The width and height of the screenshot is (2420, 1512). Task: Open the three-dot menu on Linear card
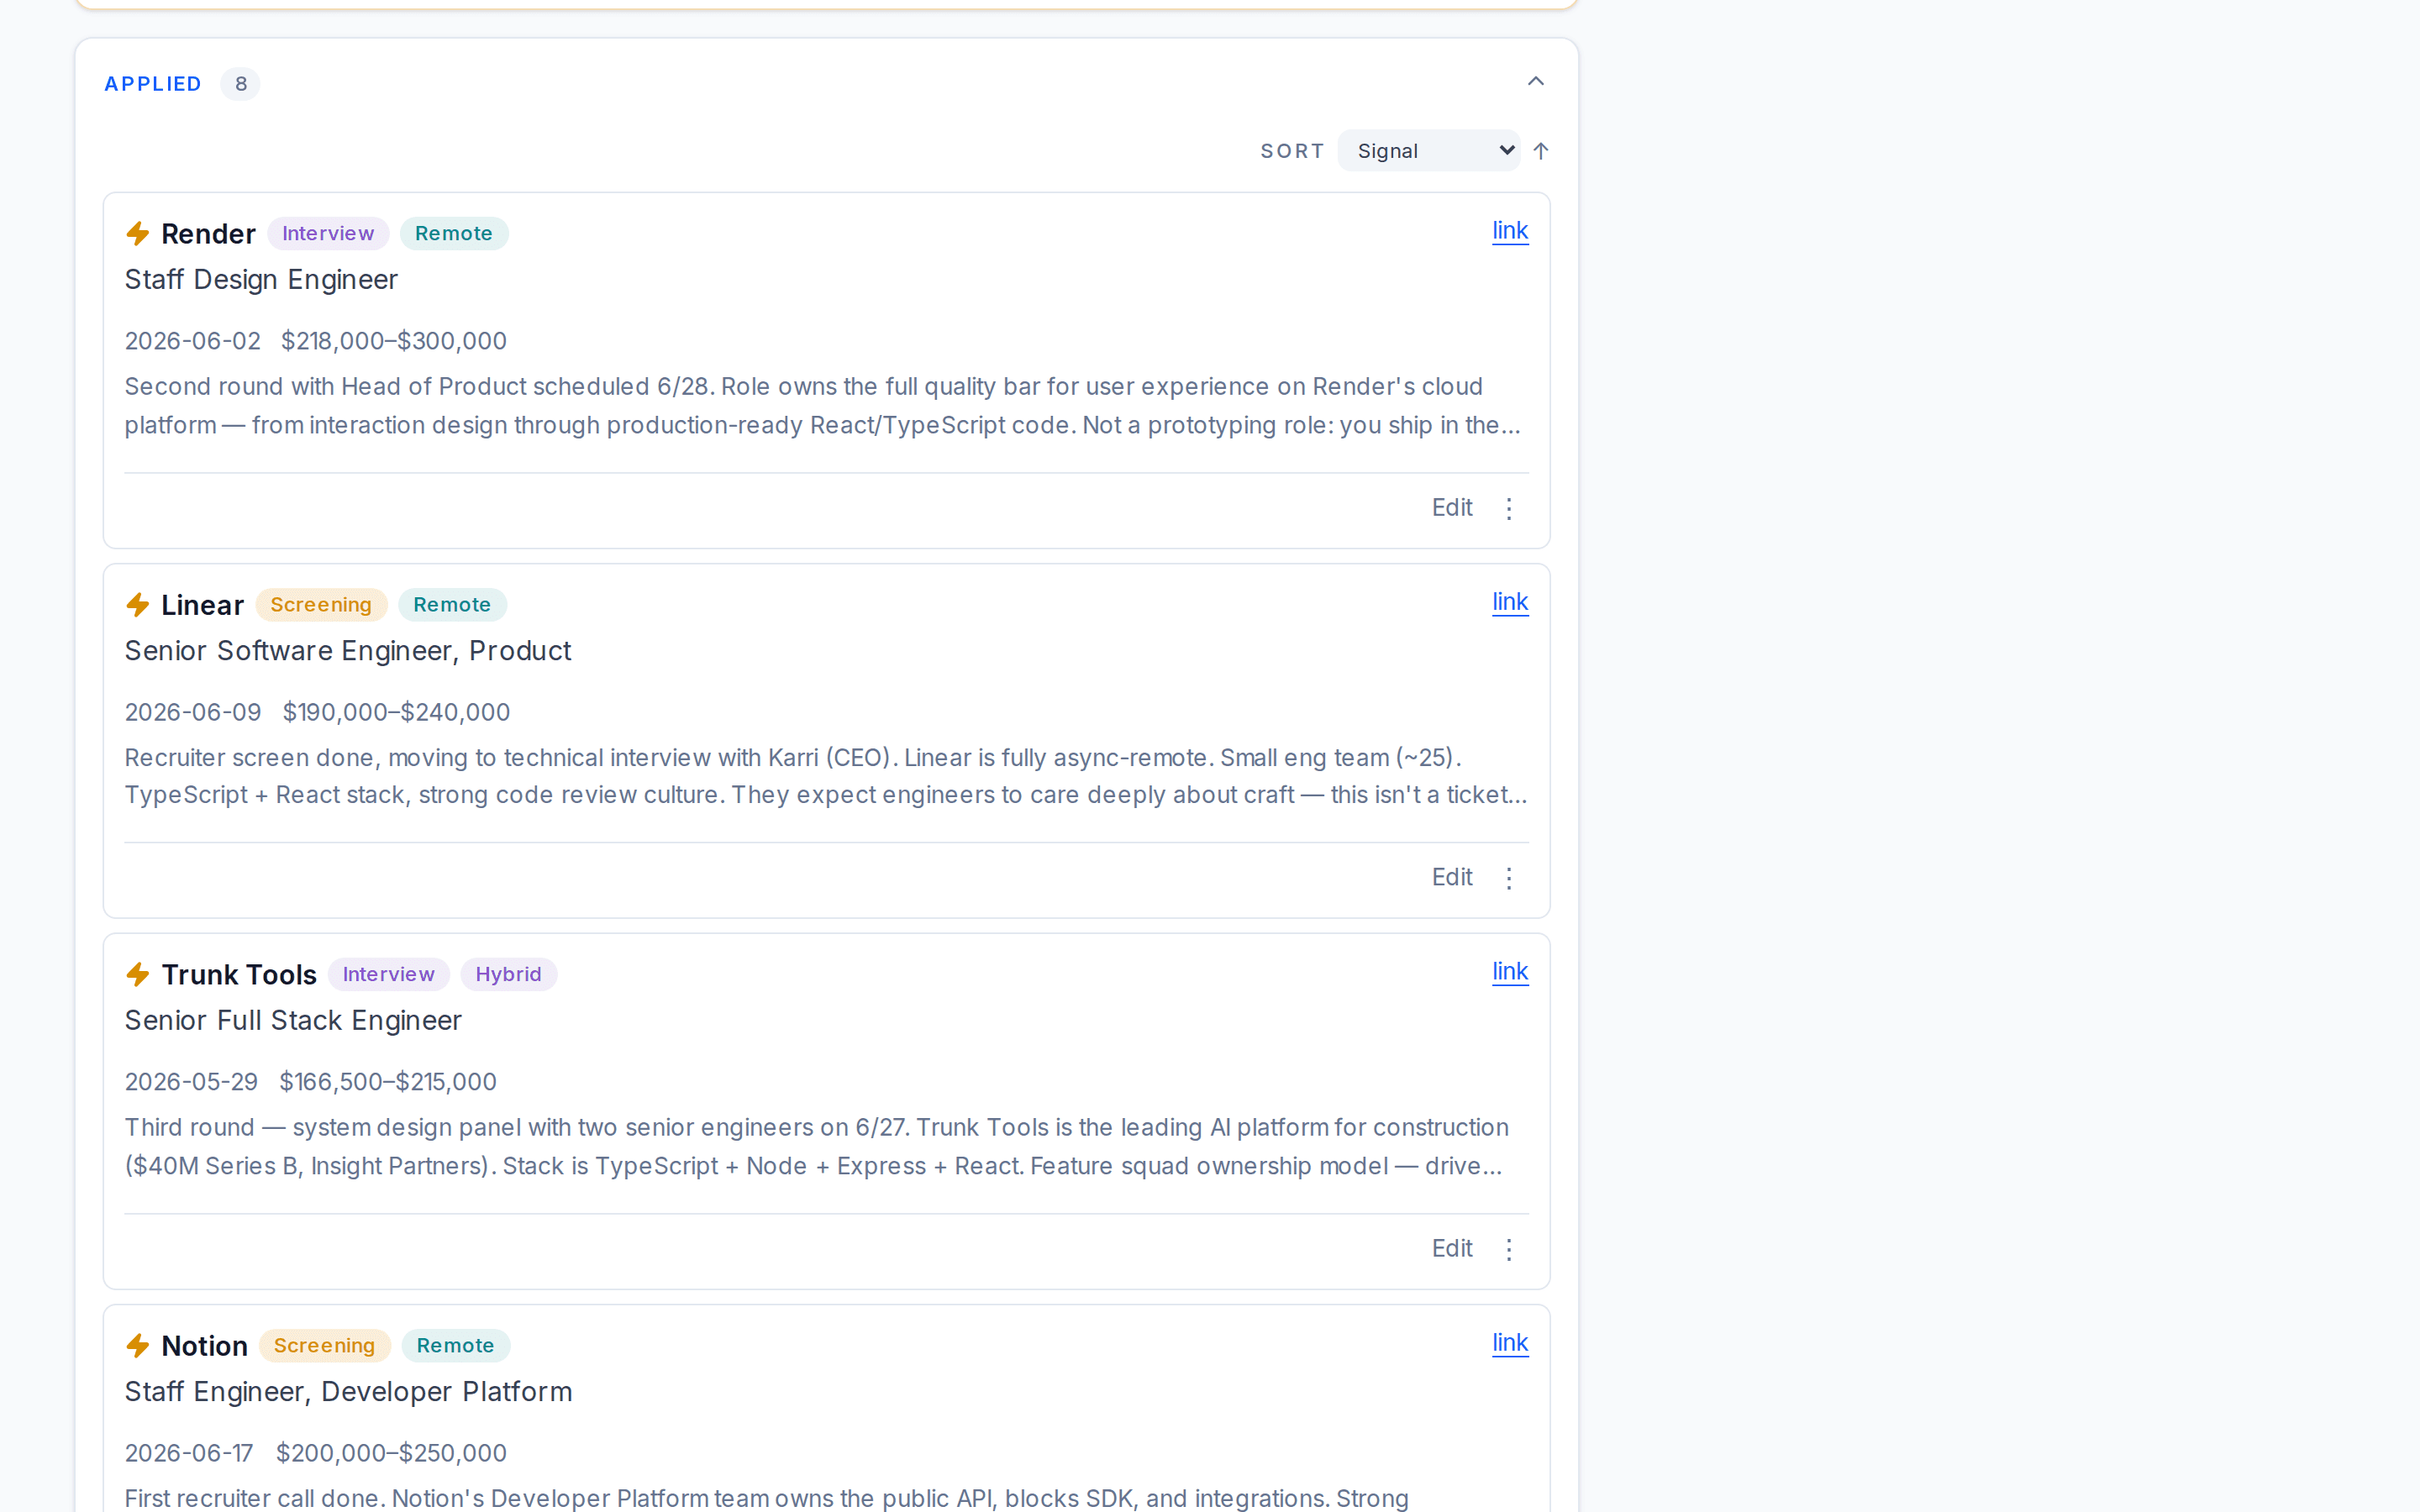1509,878
